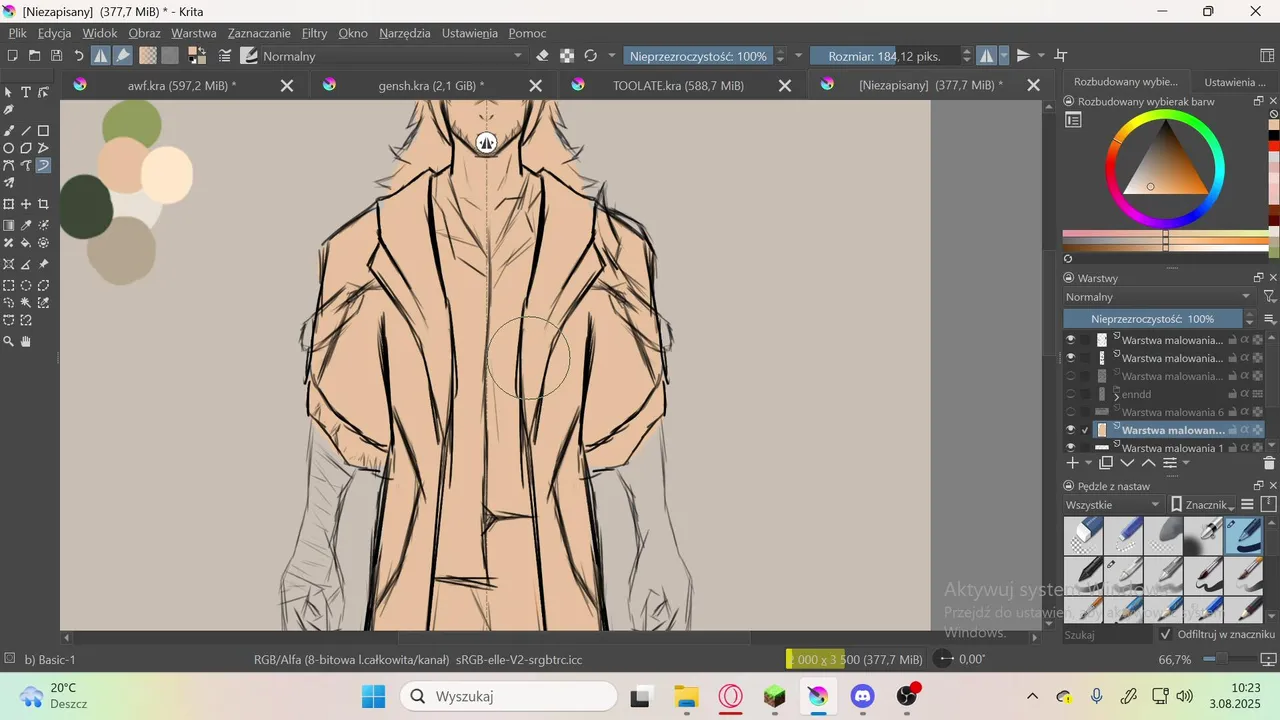Select the Crop tool
Screen dimensions: 1280x720
(x=43, y=204)
